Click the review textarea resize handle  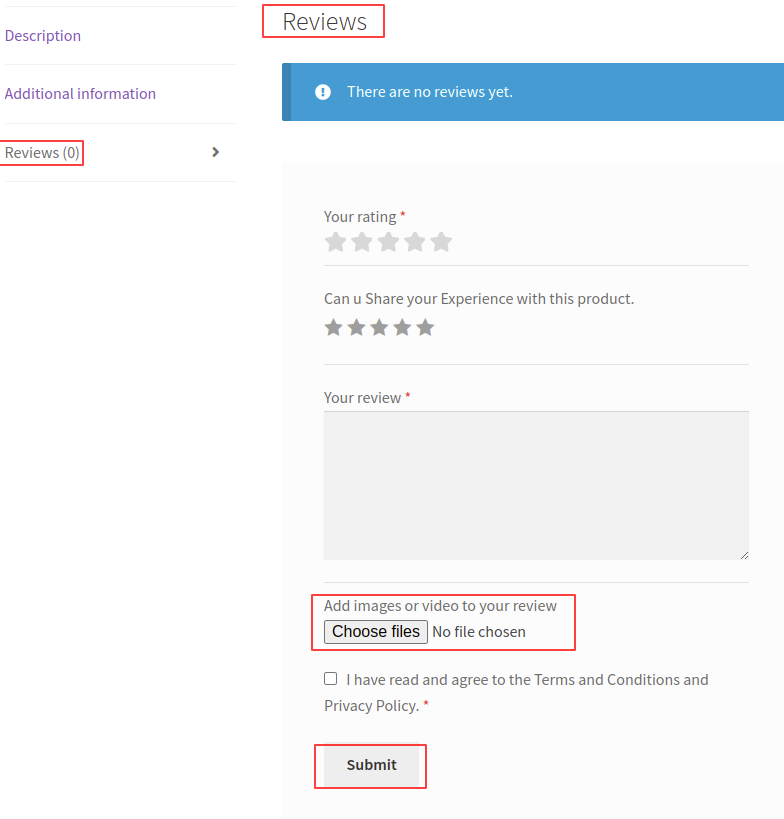(744, 555)
